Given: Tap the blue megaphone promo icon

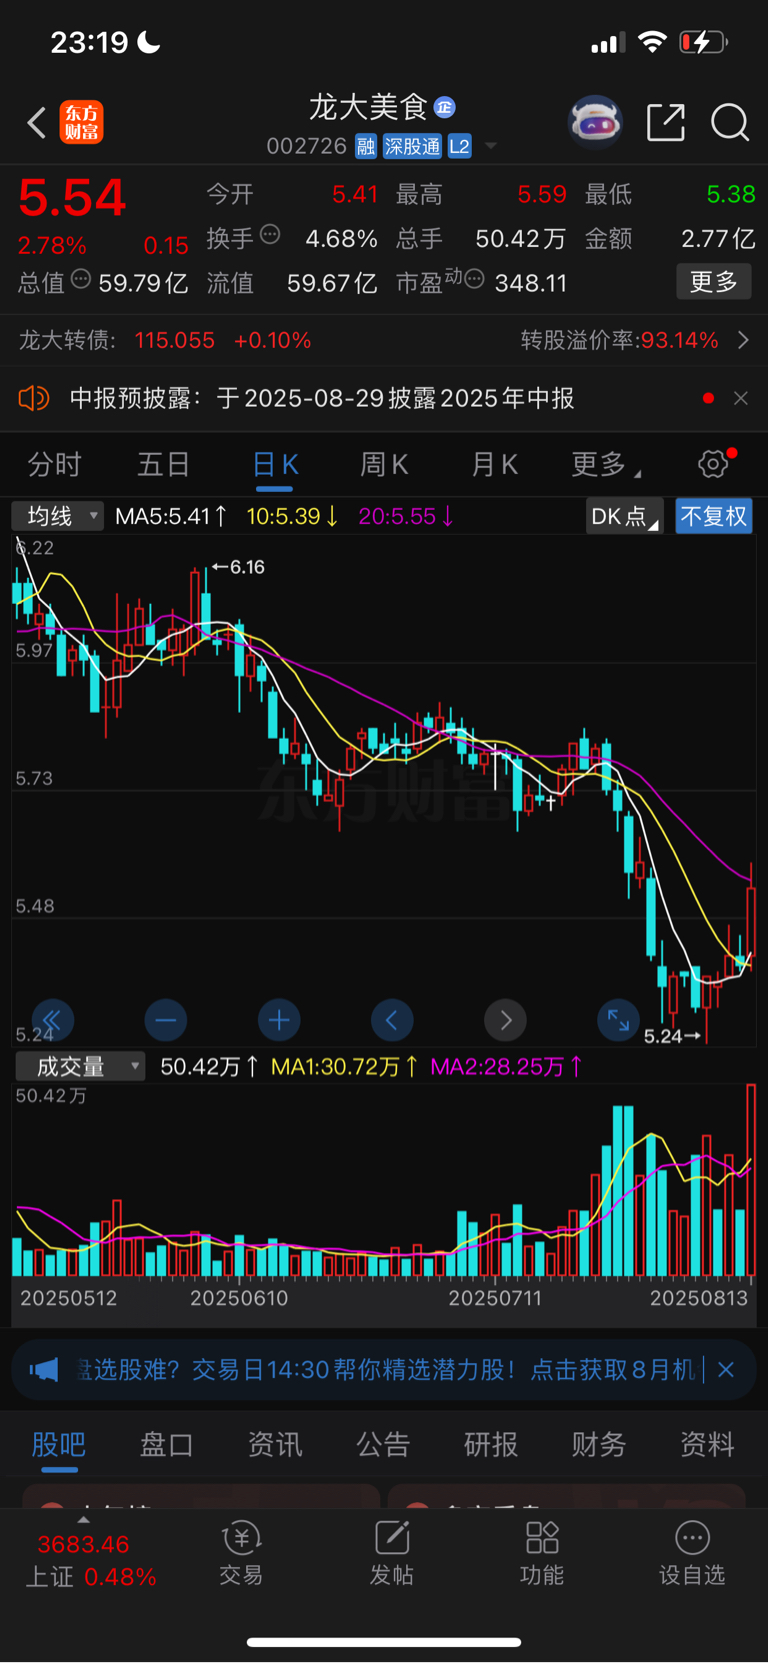Looking at the screenshot, I should pyautogui.click(x=44, y=1370).
